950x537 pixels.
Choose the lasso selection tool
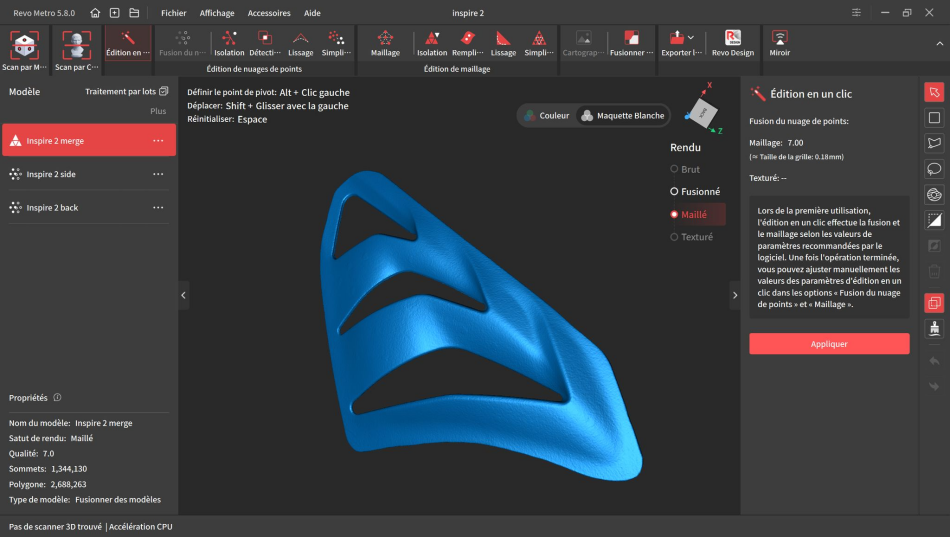point(934,169)
